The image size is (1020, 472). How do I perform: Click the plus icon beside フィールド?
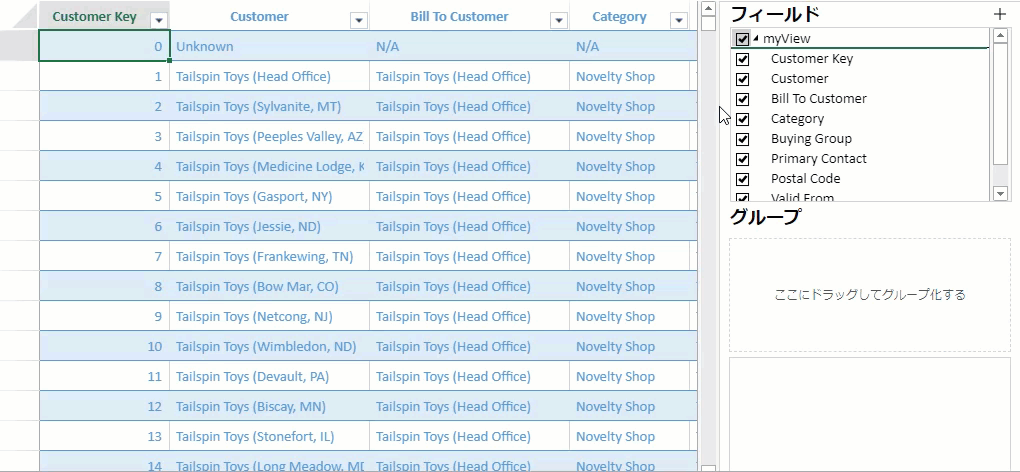(999, 14)
